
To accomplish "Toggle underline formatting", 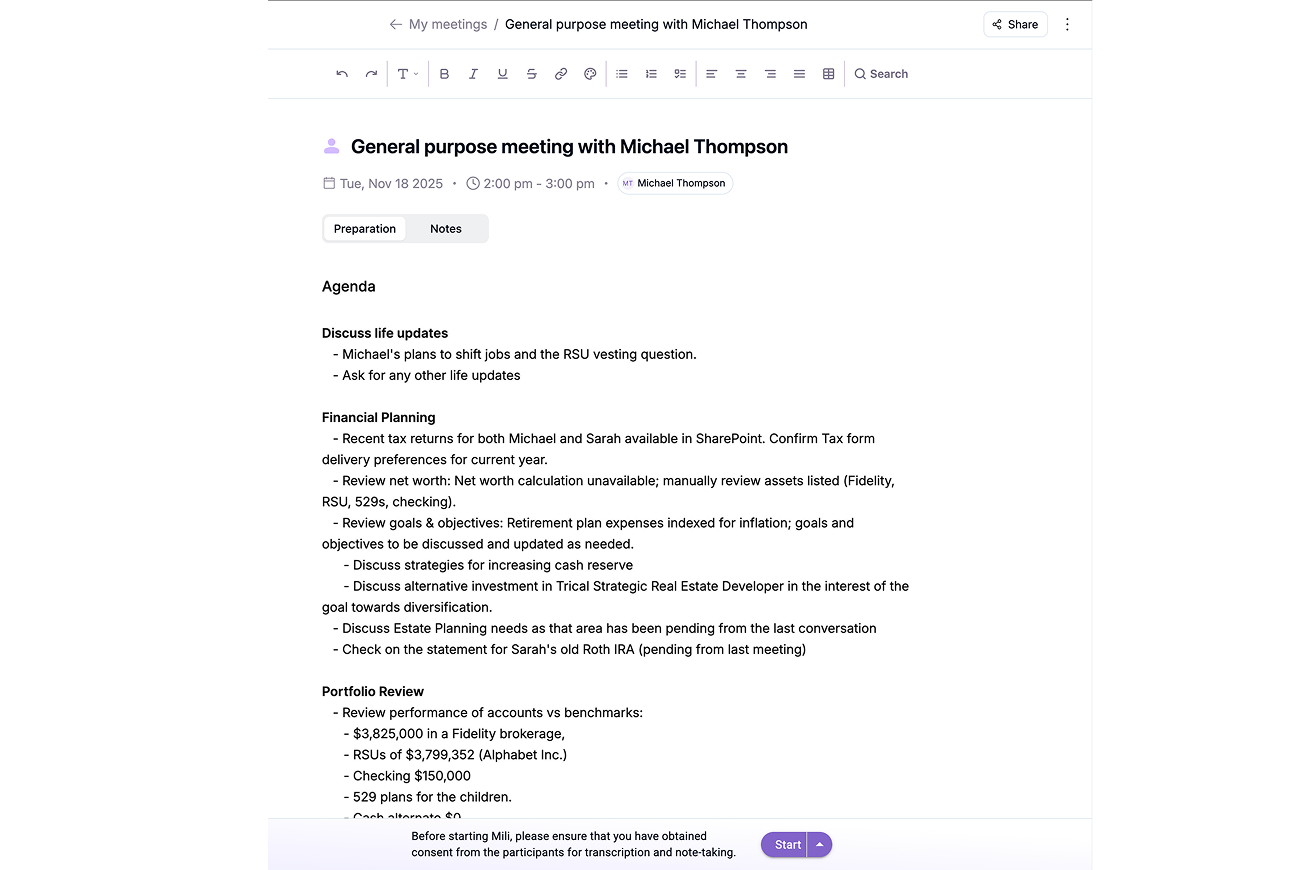I will pos(502,74).
